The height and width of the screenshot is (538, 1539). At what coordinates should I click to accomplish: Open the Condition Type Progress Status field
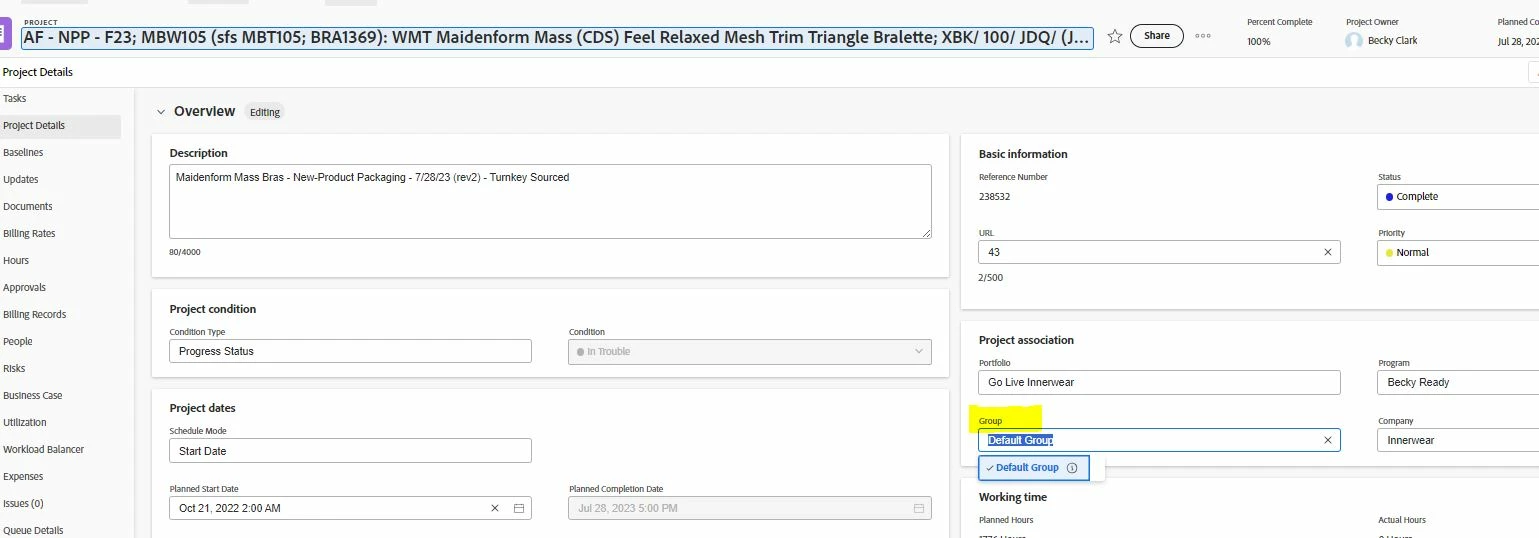click(x=350, y=351)
